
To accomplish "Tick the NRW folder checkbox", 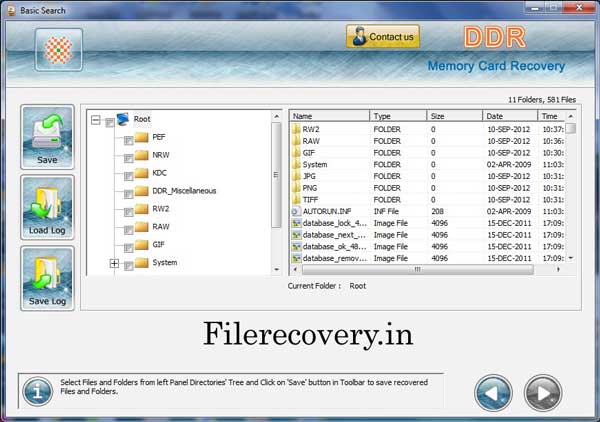I will tap(129, 158).
